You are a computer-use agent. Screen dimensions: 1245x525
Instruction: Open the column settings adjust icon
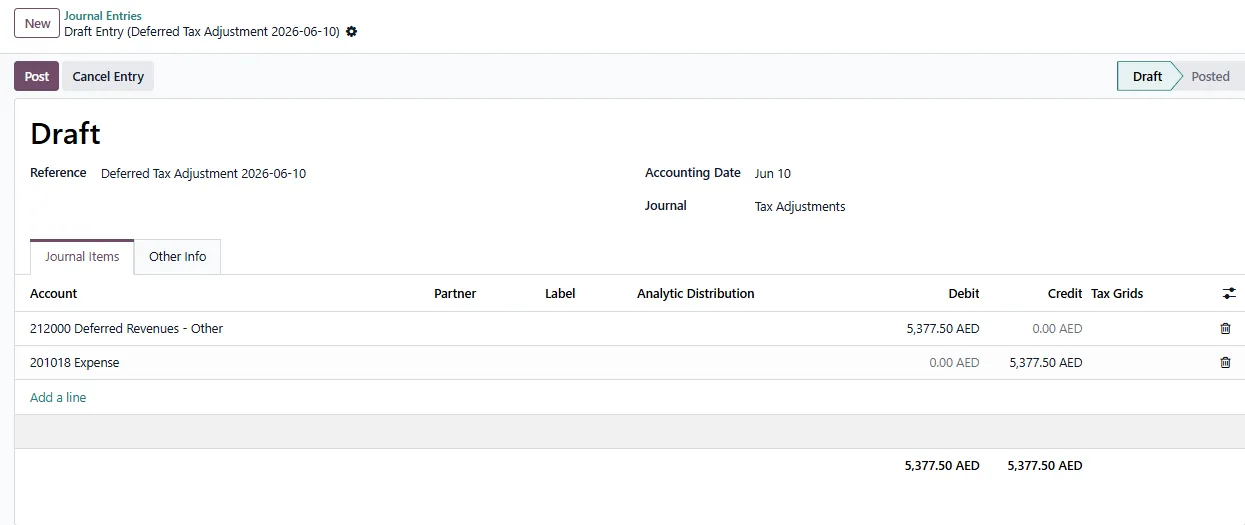coord(1229,294)
